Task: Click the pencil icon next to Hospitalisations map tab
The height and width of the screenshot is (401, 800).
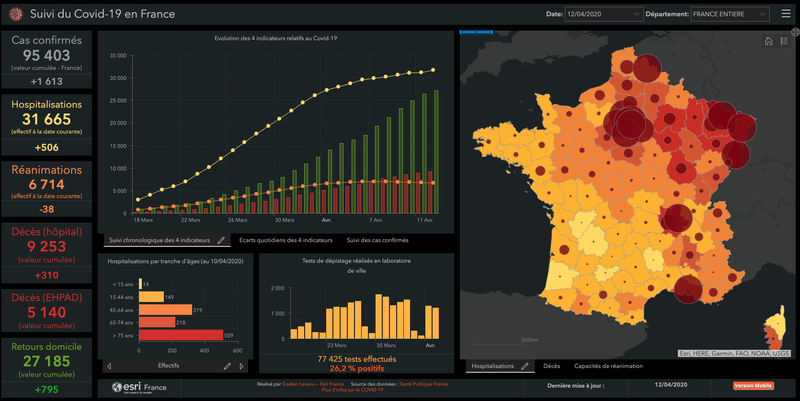Action: (x=525, y=367)
